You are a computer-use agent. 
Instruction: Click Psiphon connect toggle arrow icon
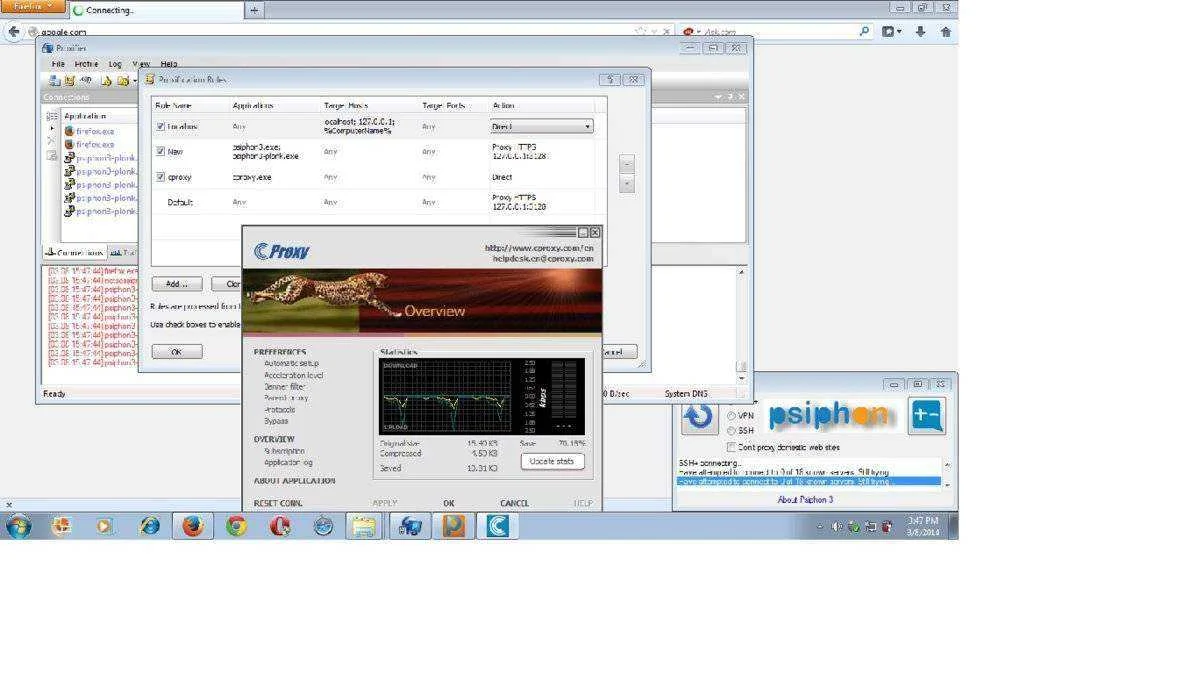coord(699,416)
